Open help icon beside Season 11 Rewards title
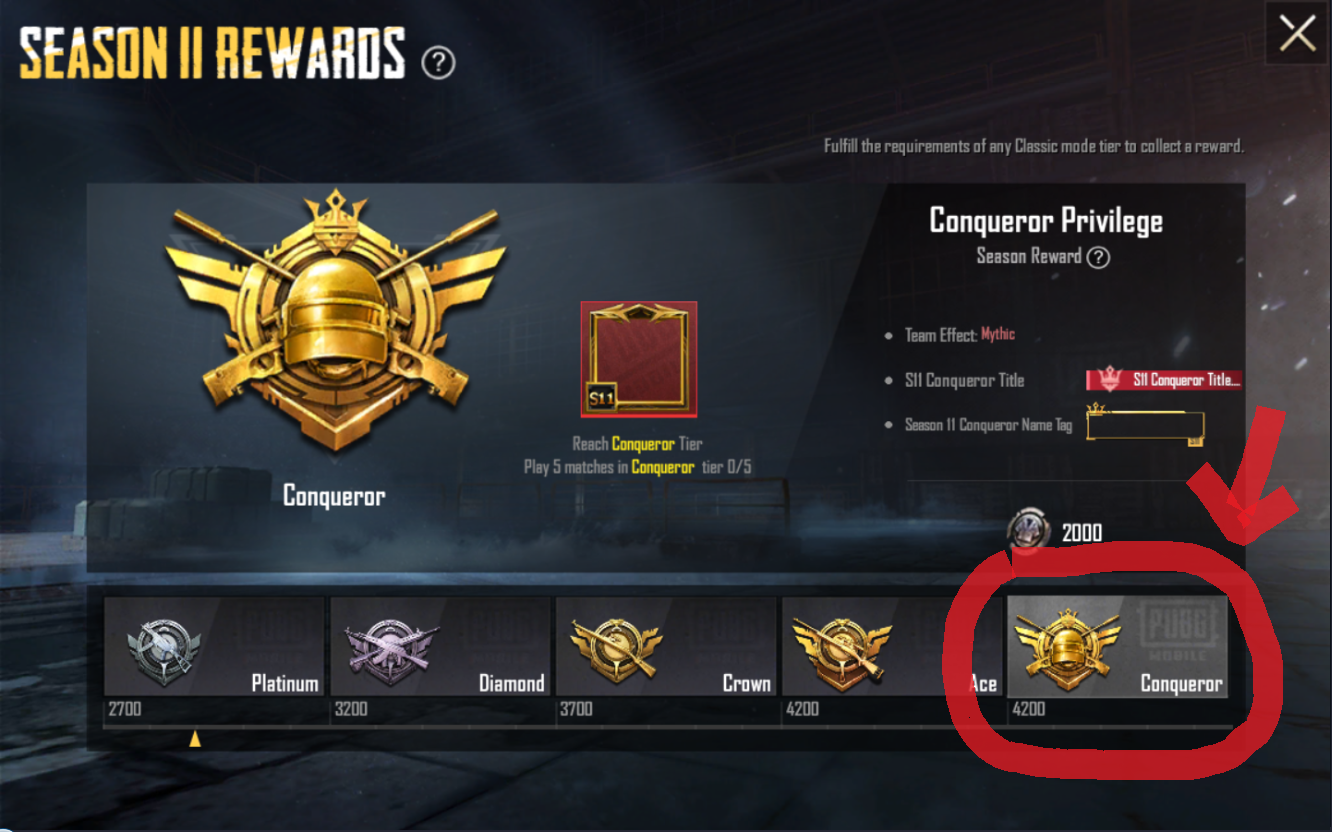 [438, 63]
